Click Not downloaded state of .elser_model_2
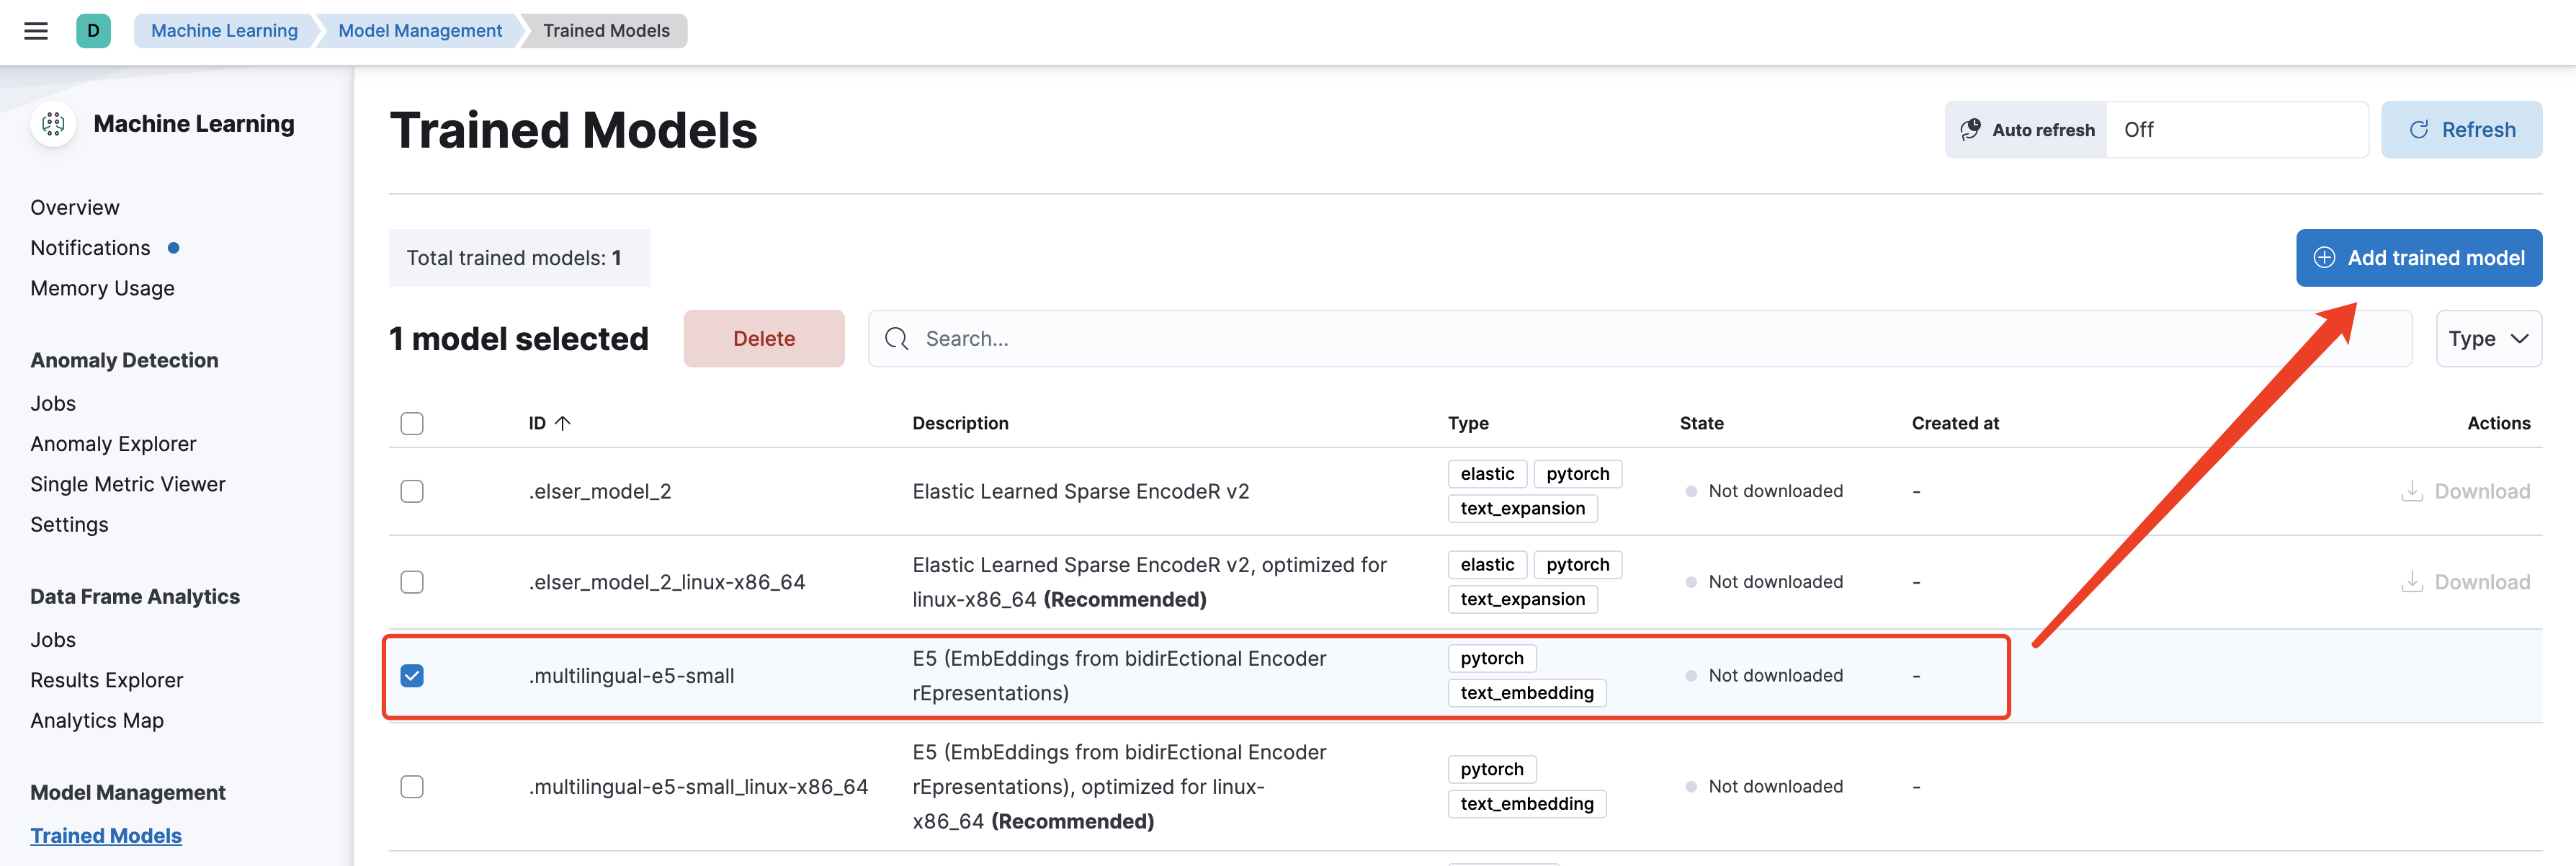This screenshot has width=2576, height=866. click(1764, 491)
